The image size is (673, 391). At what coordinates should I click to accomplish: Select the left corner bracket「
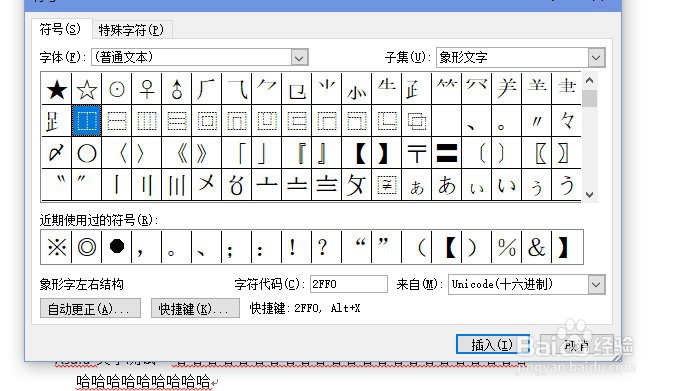[237, 153]
